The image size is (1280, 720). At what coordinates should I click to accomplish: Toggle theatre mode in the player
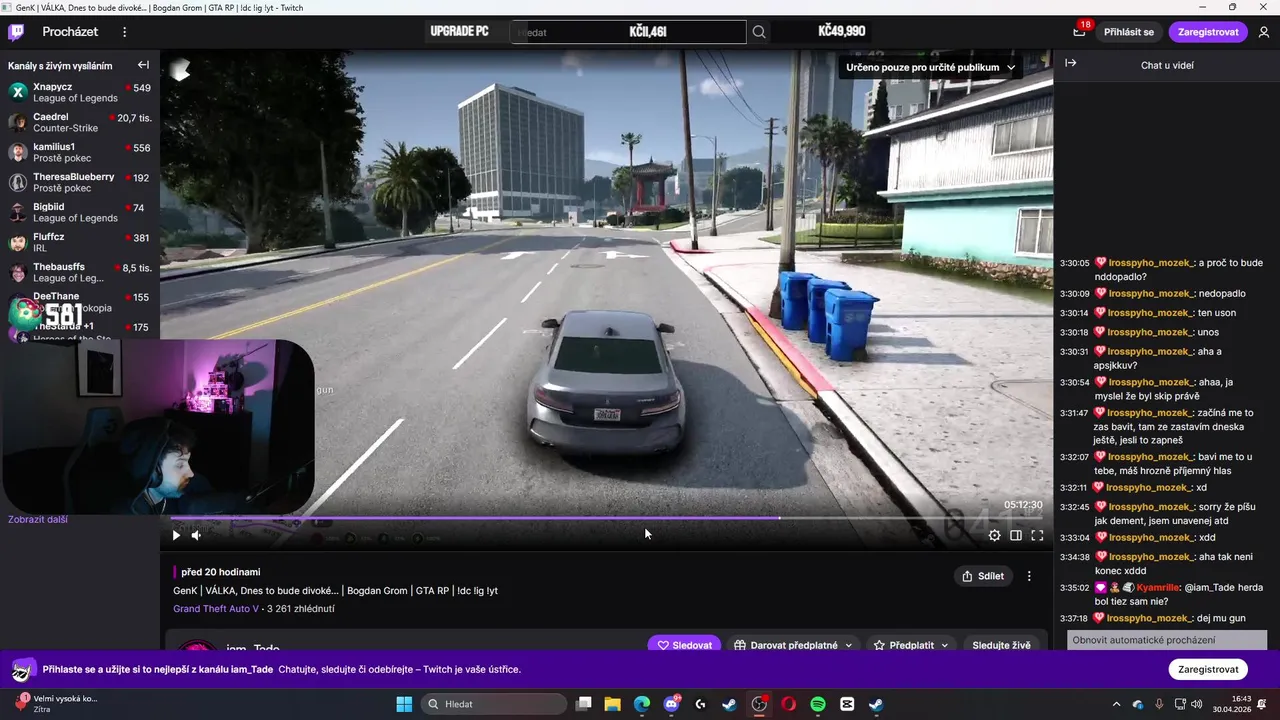tap(1016, 535)
